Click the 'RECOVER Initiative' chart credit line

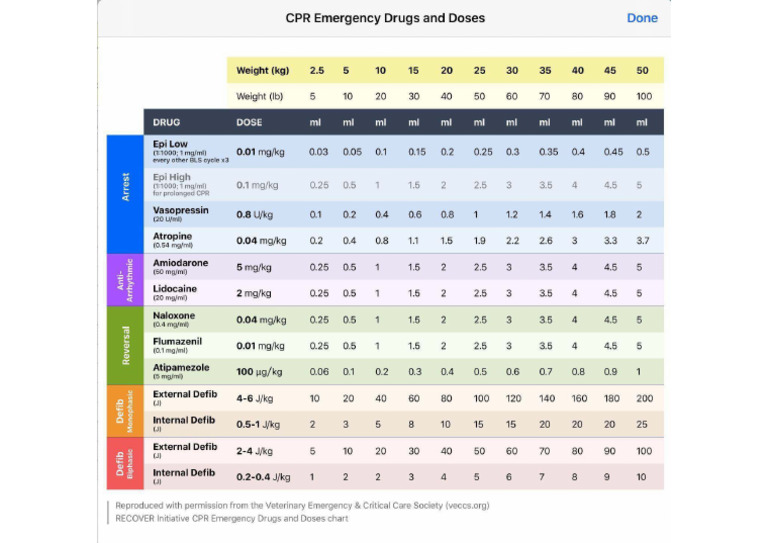[x=232, y=519]
